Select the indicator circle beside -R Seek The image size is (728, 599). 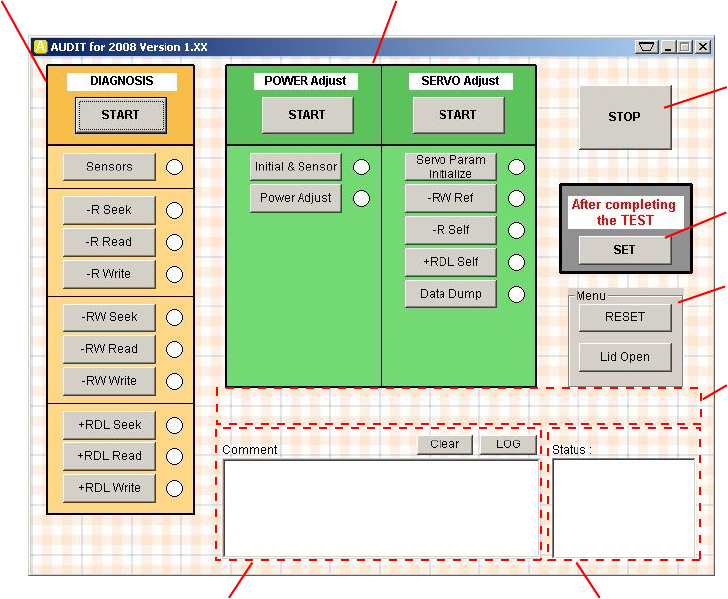coord(175,210)
